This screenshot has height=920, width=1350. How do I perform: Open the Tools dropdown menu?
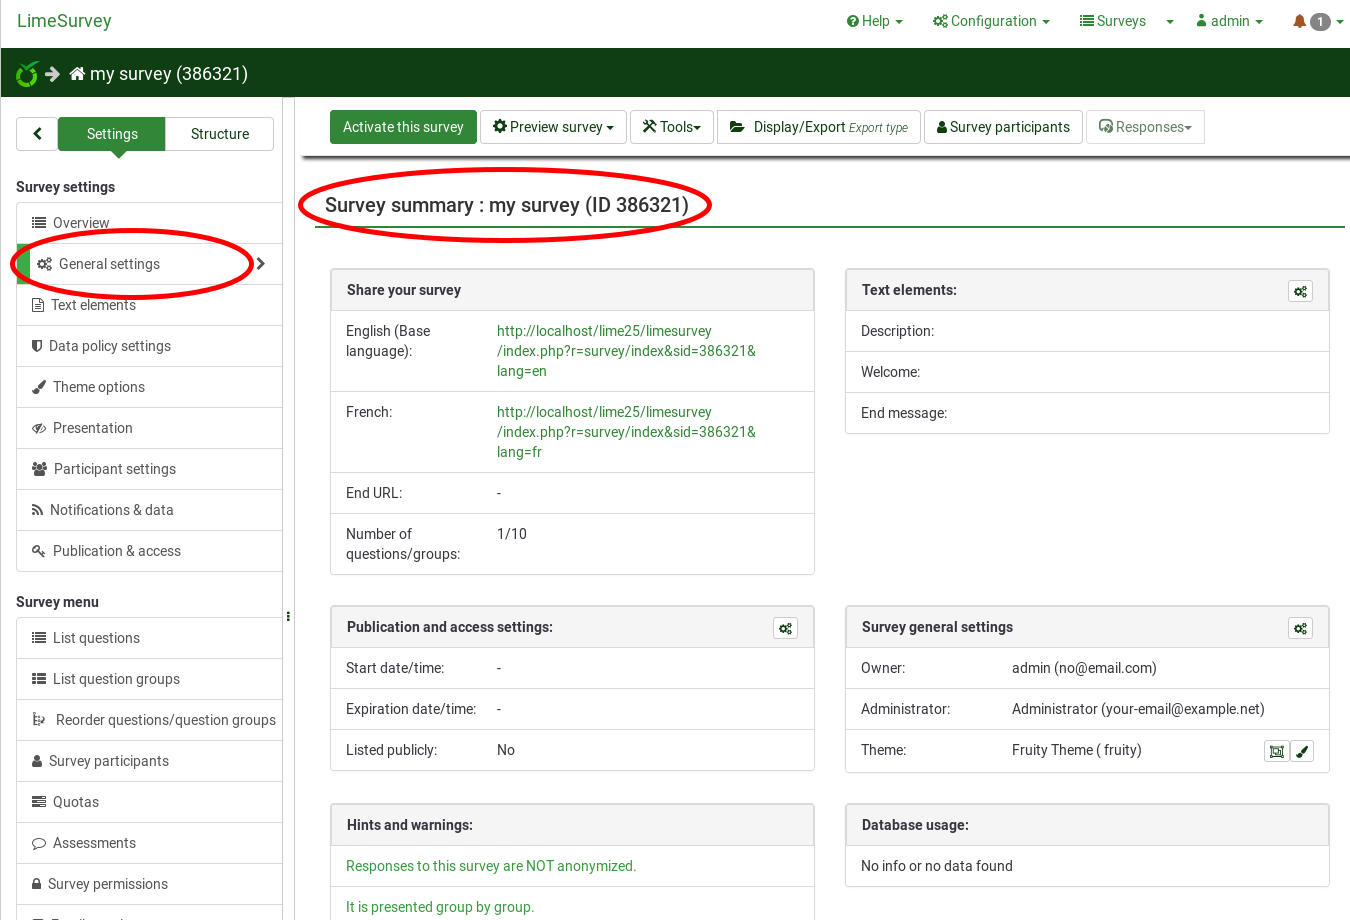(671, 127)
